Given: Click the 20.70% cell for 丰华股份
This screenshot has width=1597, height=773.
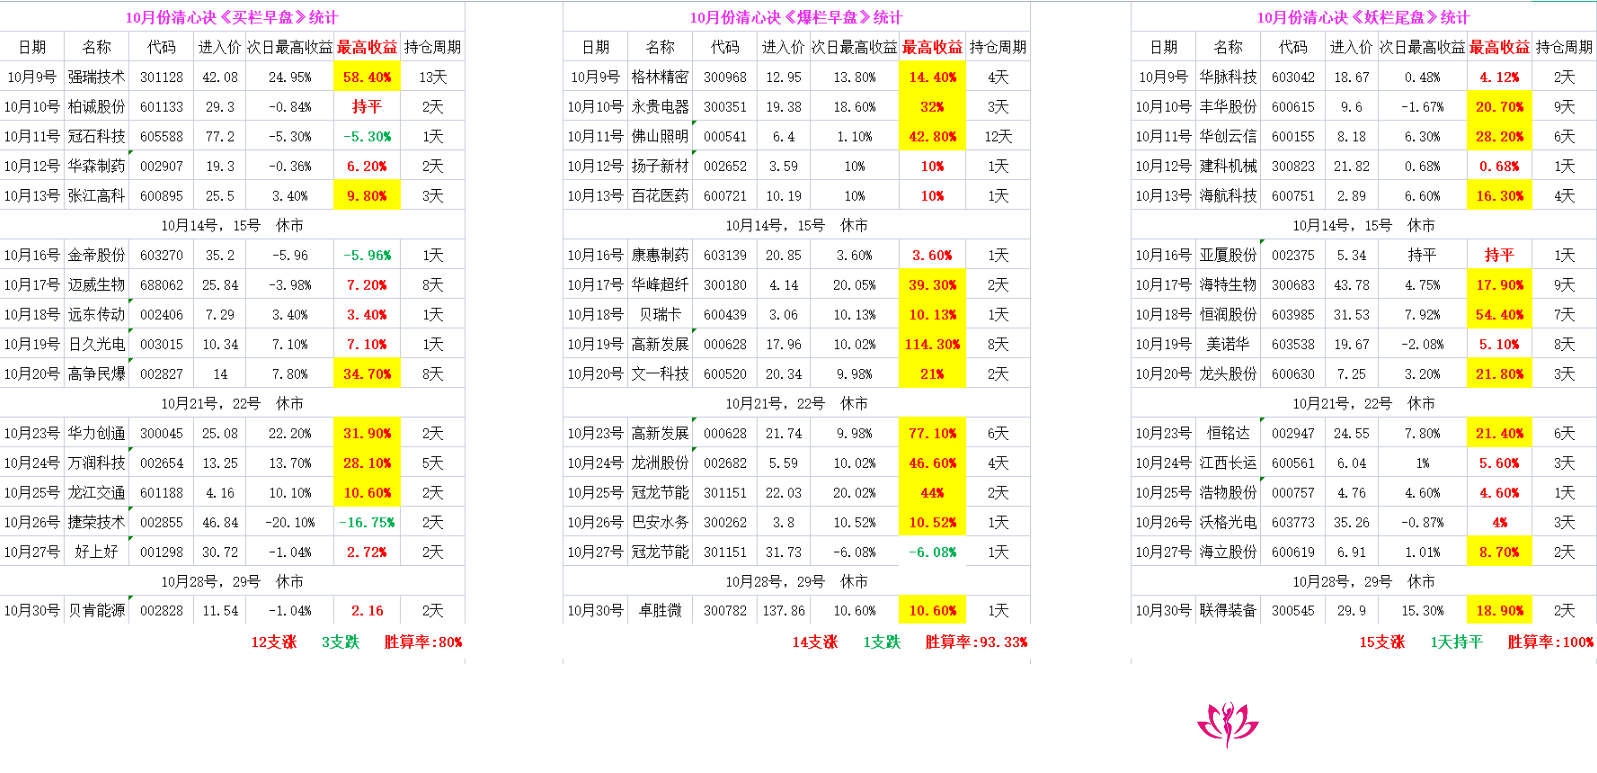Looking at the screenshot, I should (1499, 107).
